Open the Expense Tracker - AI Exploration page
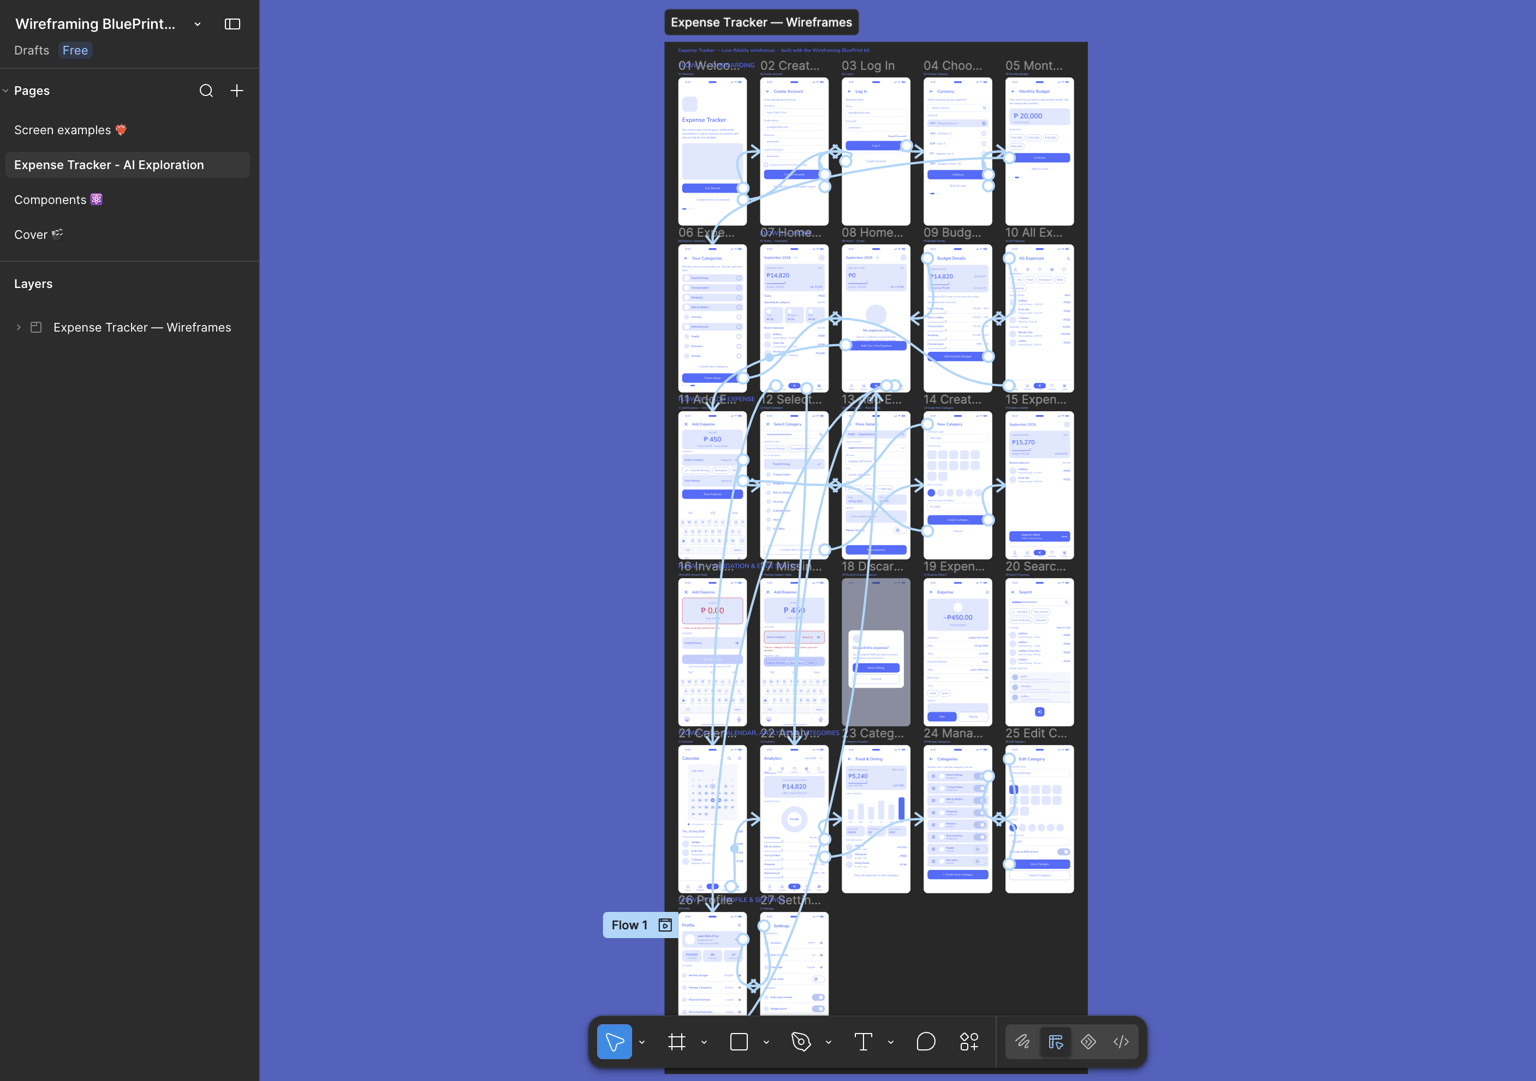This screenshot has height=1081, width=1536. [128, 165]
